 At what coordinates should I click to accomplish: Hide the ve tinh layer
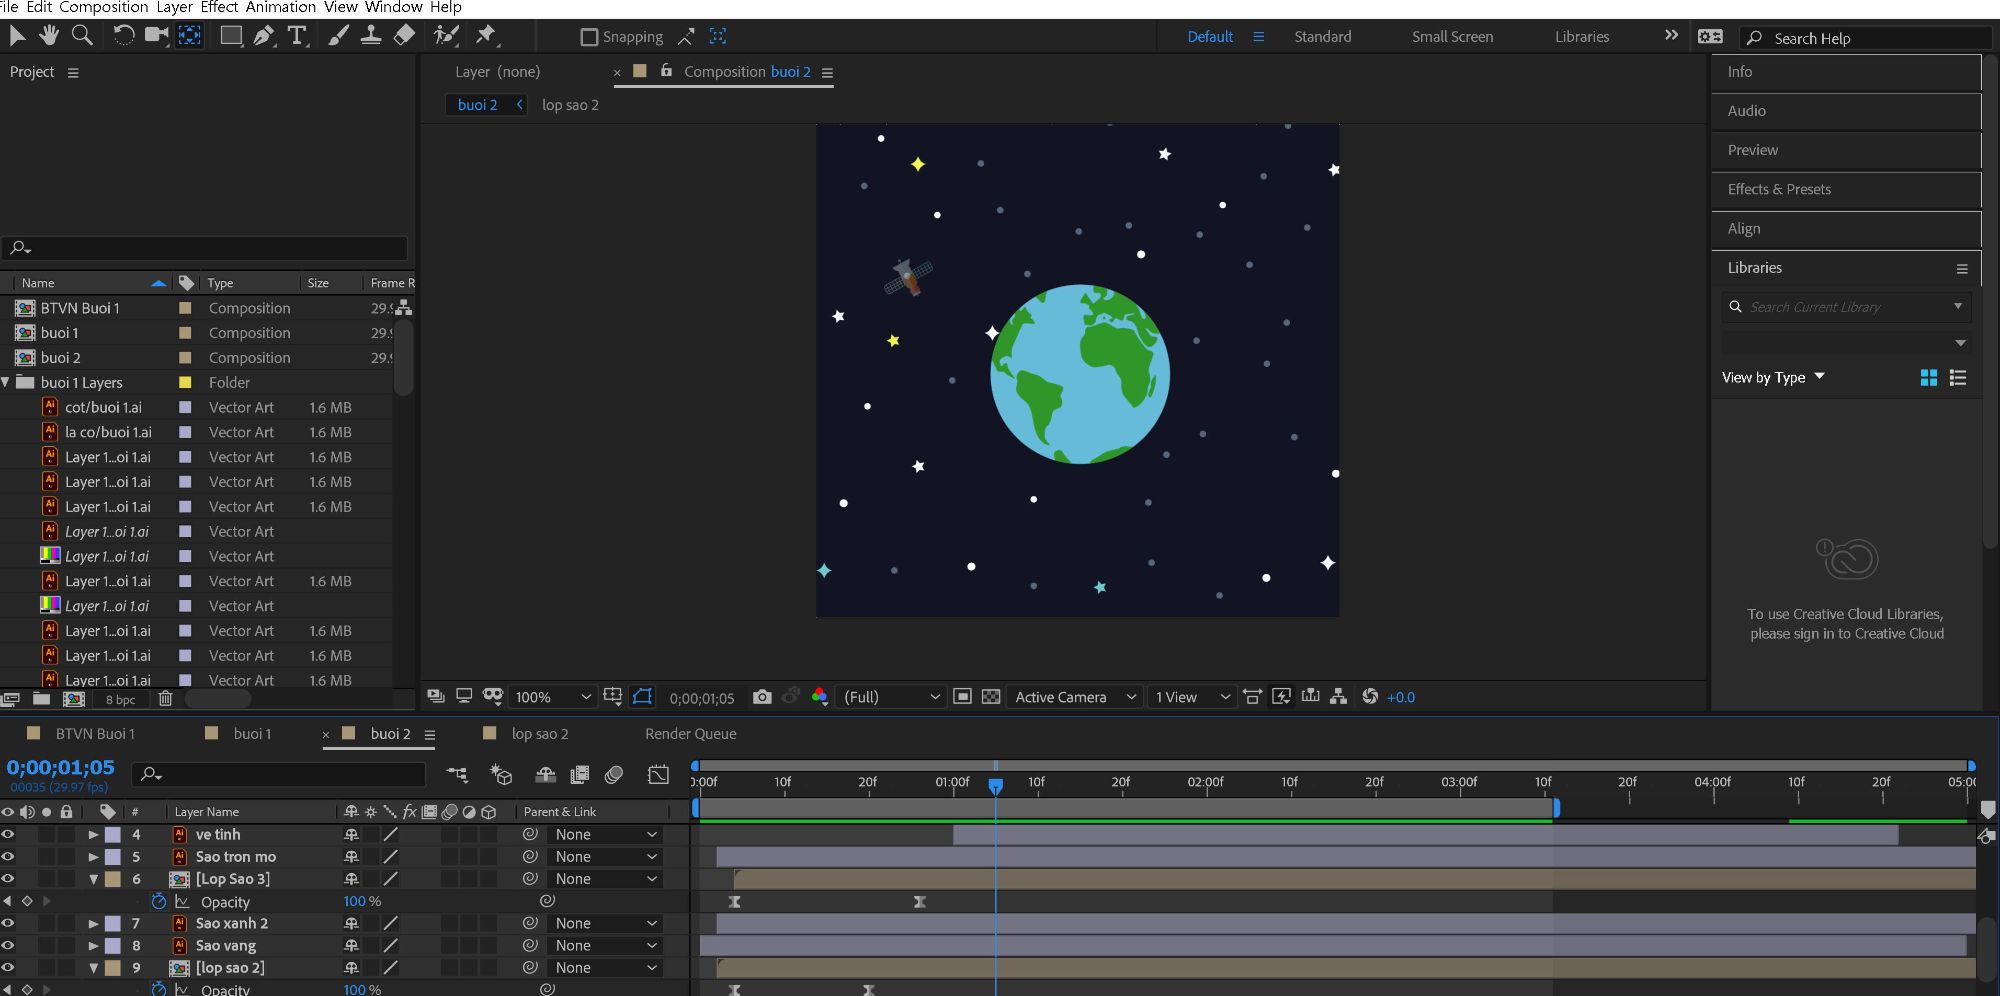pos(8,834)
